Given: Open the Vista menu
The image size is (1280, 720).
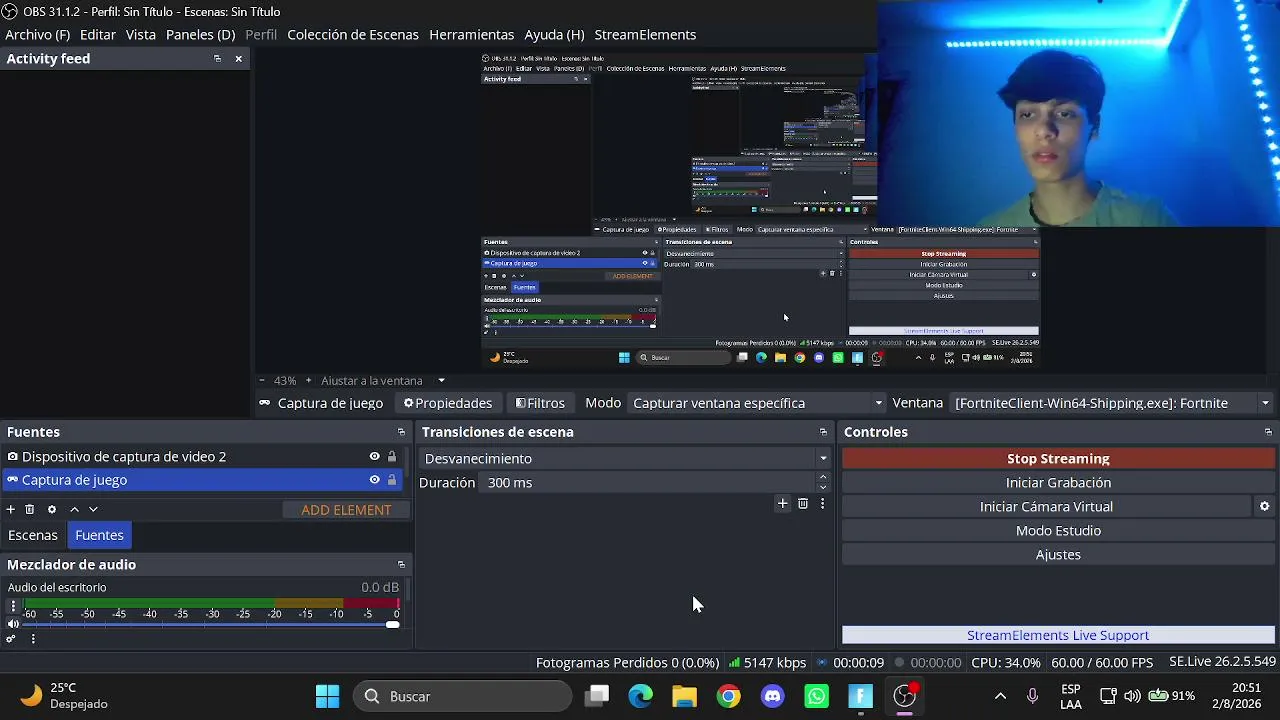Looking at the screenshot, I should coord(141,35).
